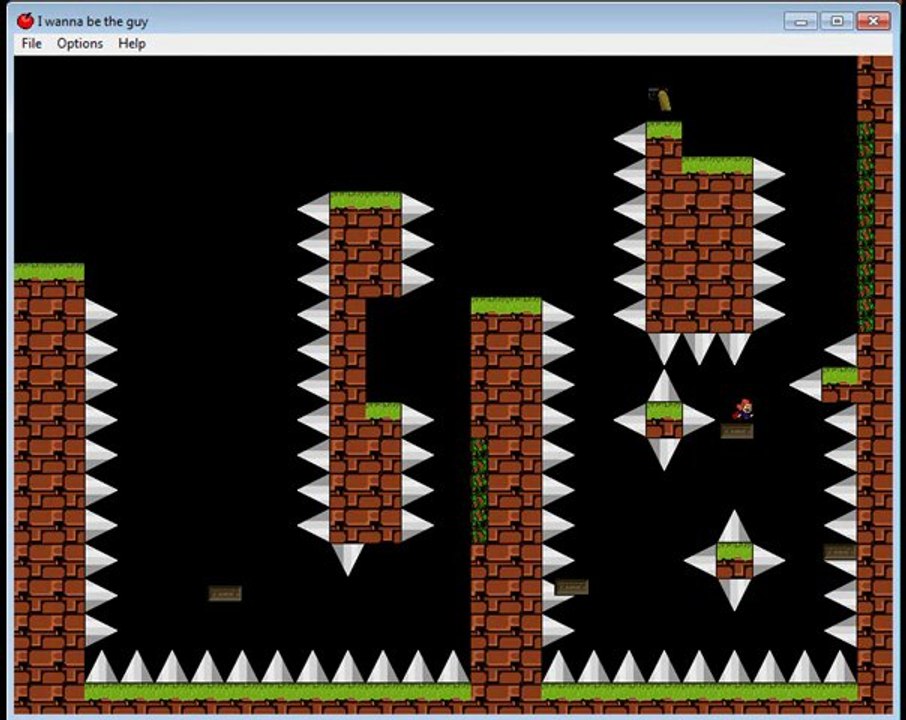Close the I wanna be the guy window
The width and height of the screenshot is (906, 720).
873,21
